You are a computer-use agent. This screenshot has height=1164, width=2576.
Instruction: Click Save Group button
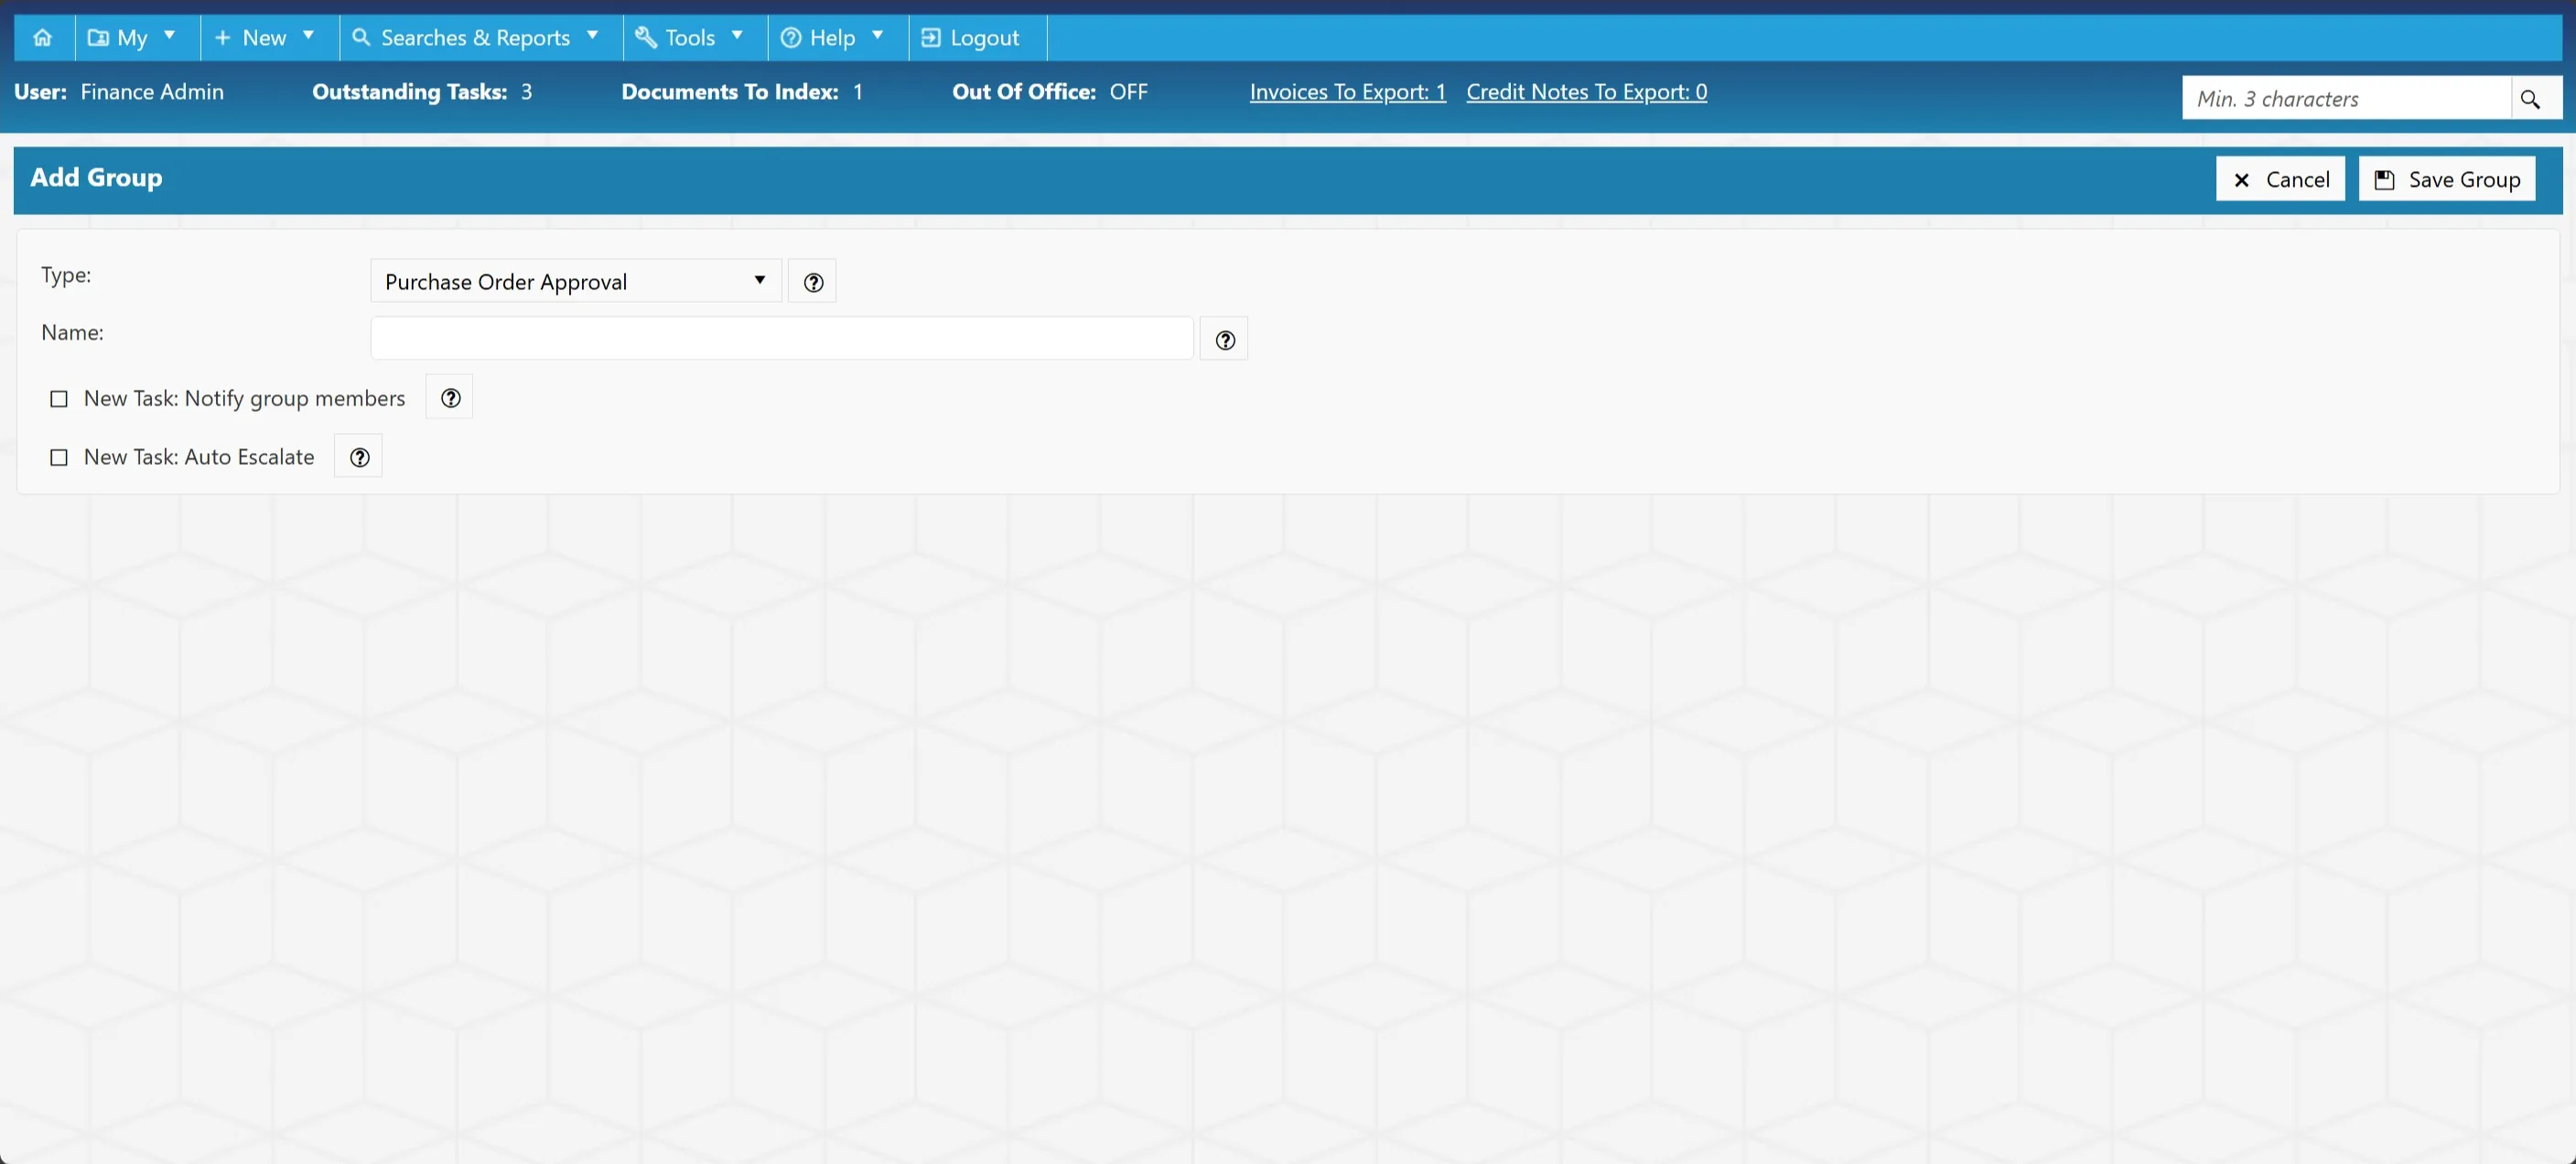coord(2447,179)
